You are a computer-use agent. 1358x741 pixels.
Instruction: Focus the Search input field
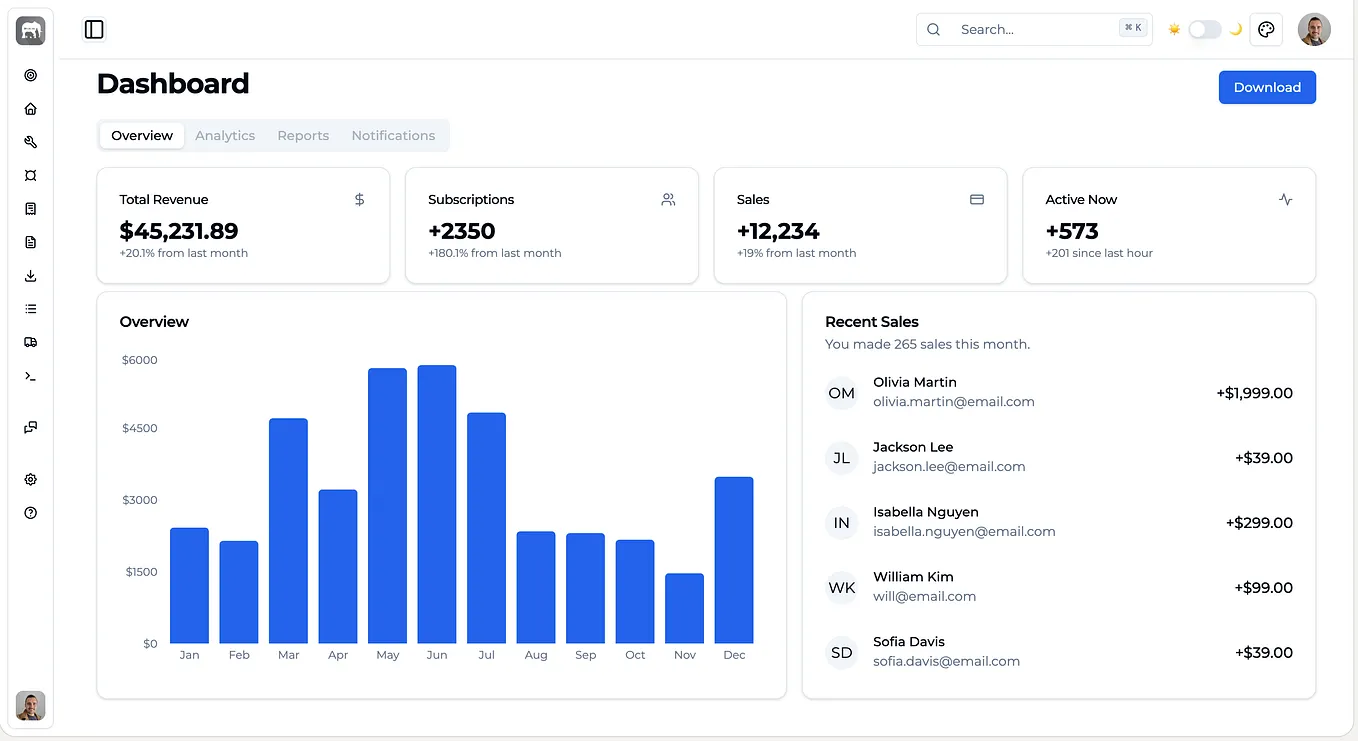tap(1034, 29)
